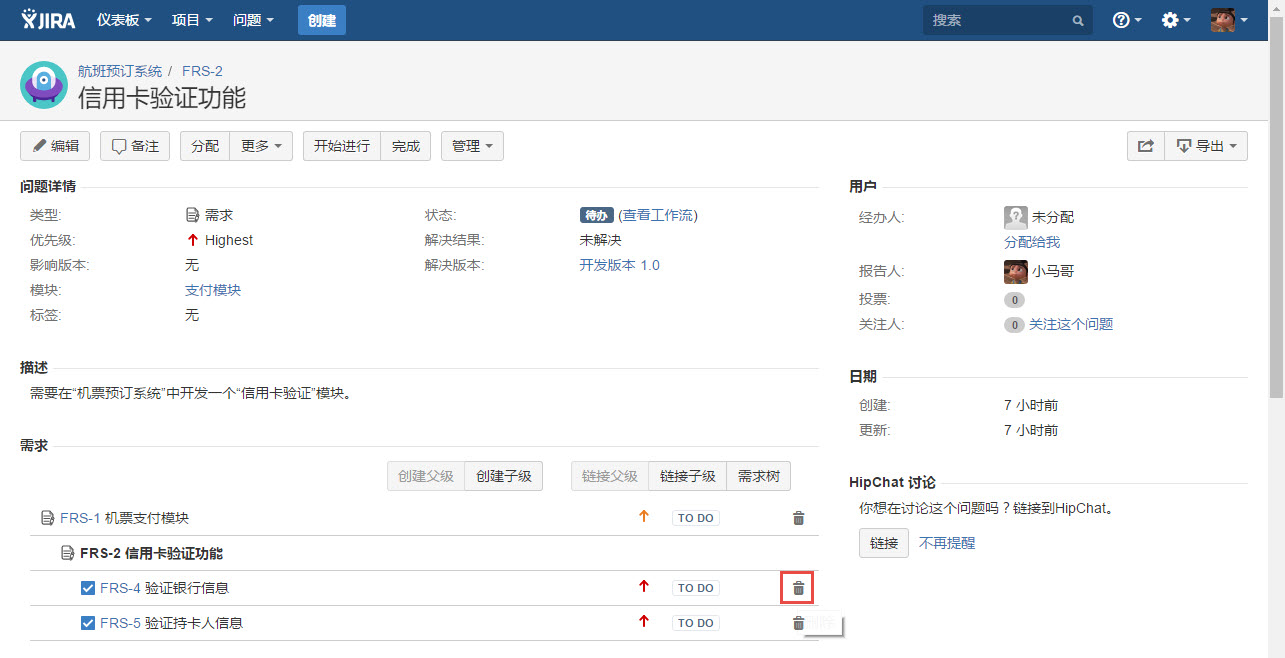The image size is (1285, 658).
Task: Open the FRS-1 issue link
Action: pos(80,518)
